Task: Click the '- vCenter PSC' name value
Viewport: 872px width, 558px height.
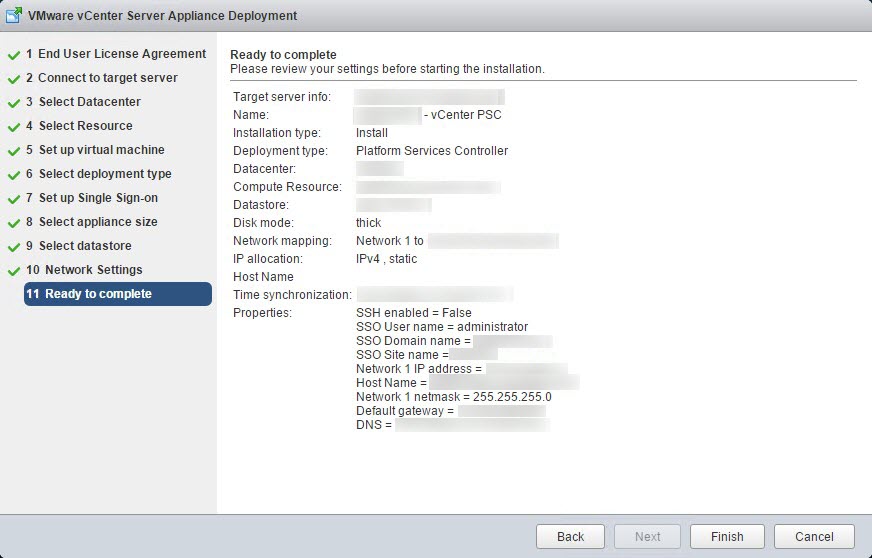Action: (x=463, y=115)
